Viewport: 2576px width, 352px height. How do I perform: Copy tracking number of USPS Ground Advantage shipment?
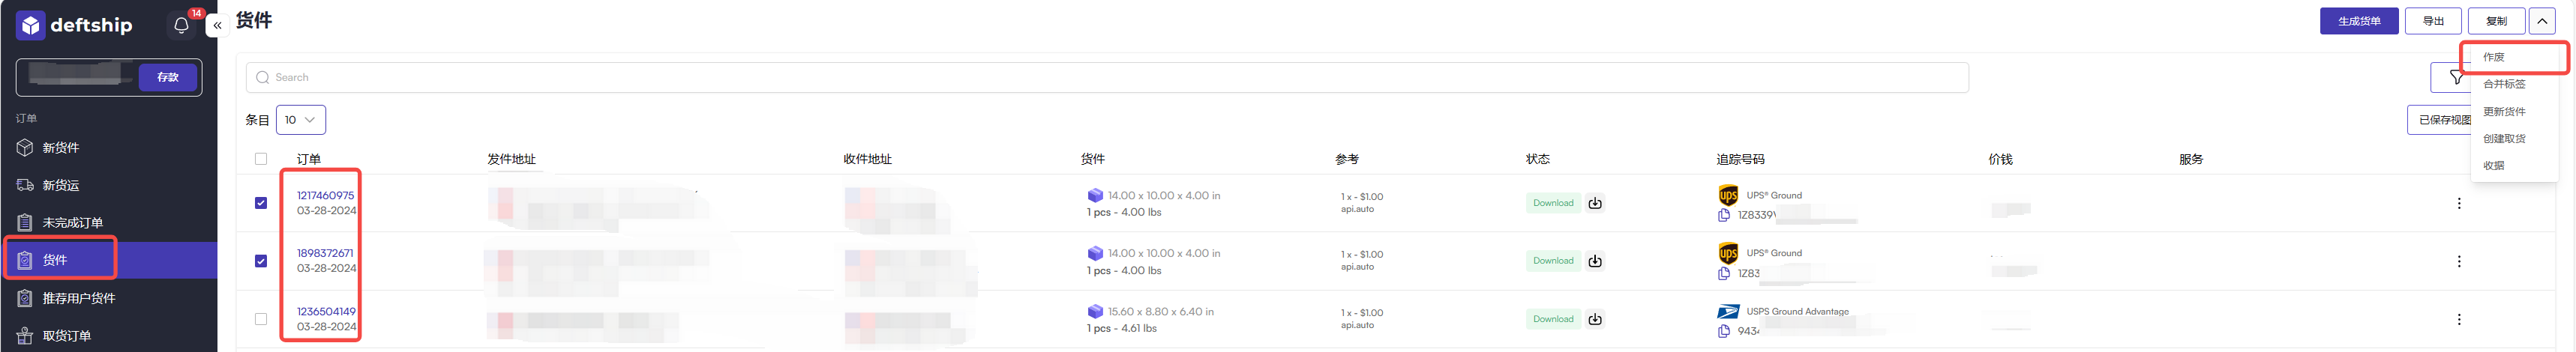click(x=1724, y=331)
